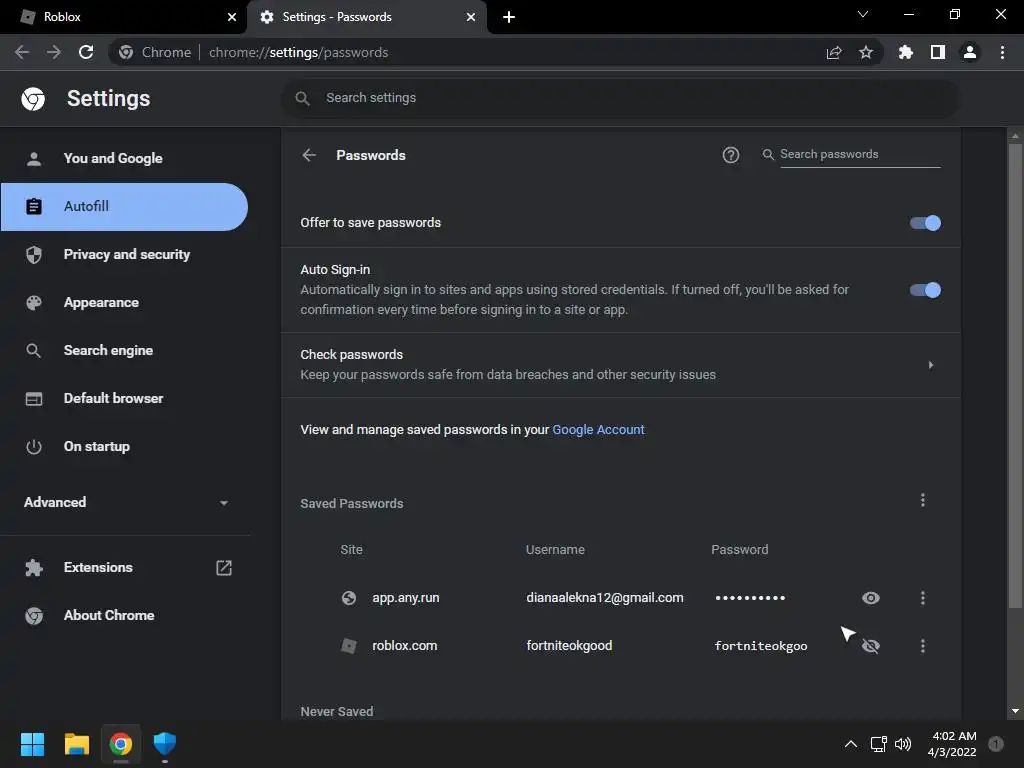Click the app.any.run site link
Viewport: 1024px width, 768px height.
[406, 598]
